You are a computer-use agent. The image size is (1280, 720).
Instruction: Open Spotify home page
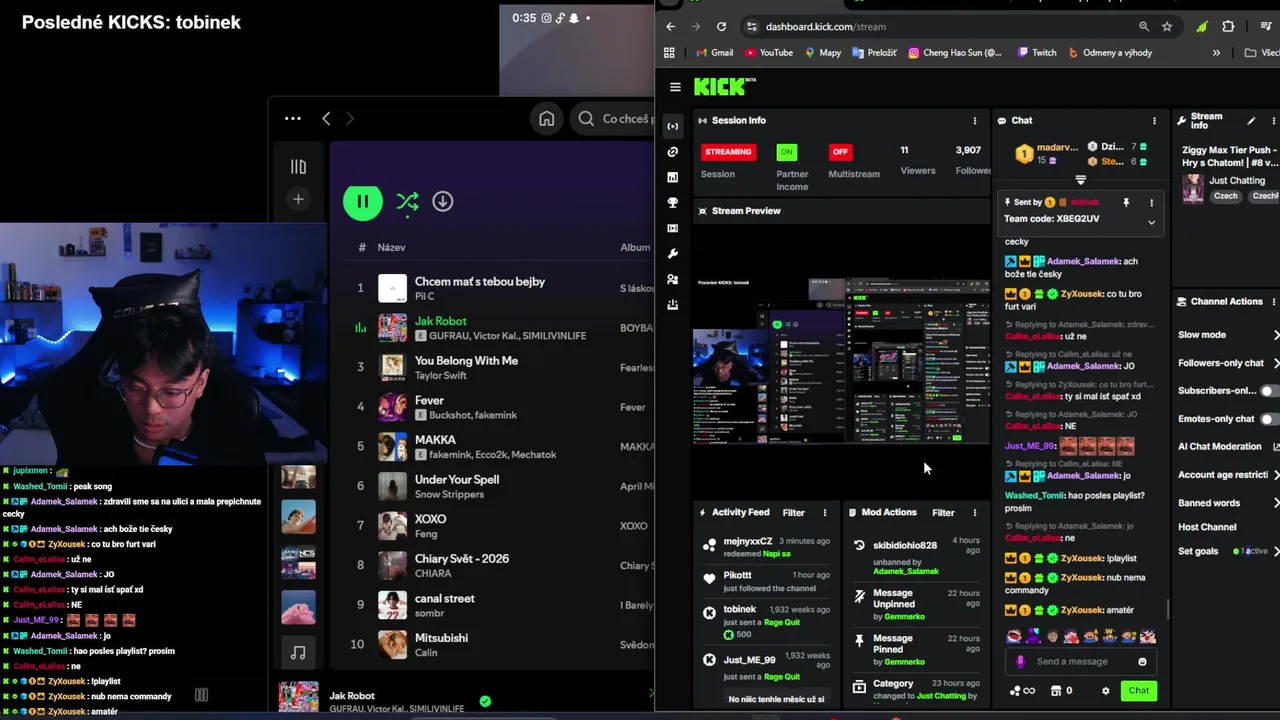546,119
